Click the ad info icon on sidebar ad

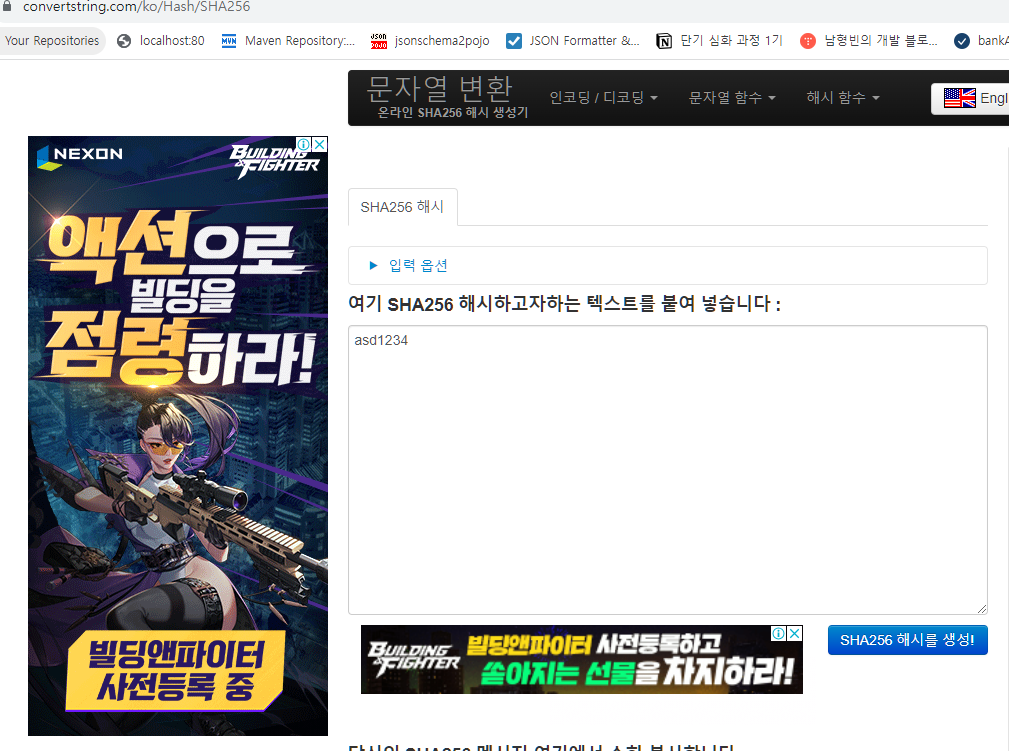pos(304,144)
